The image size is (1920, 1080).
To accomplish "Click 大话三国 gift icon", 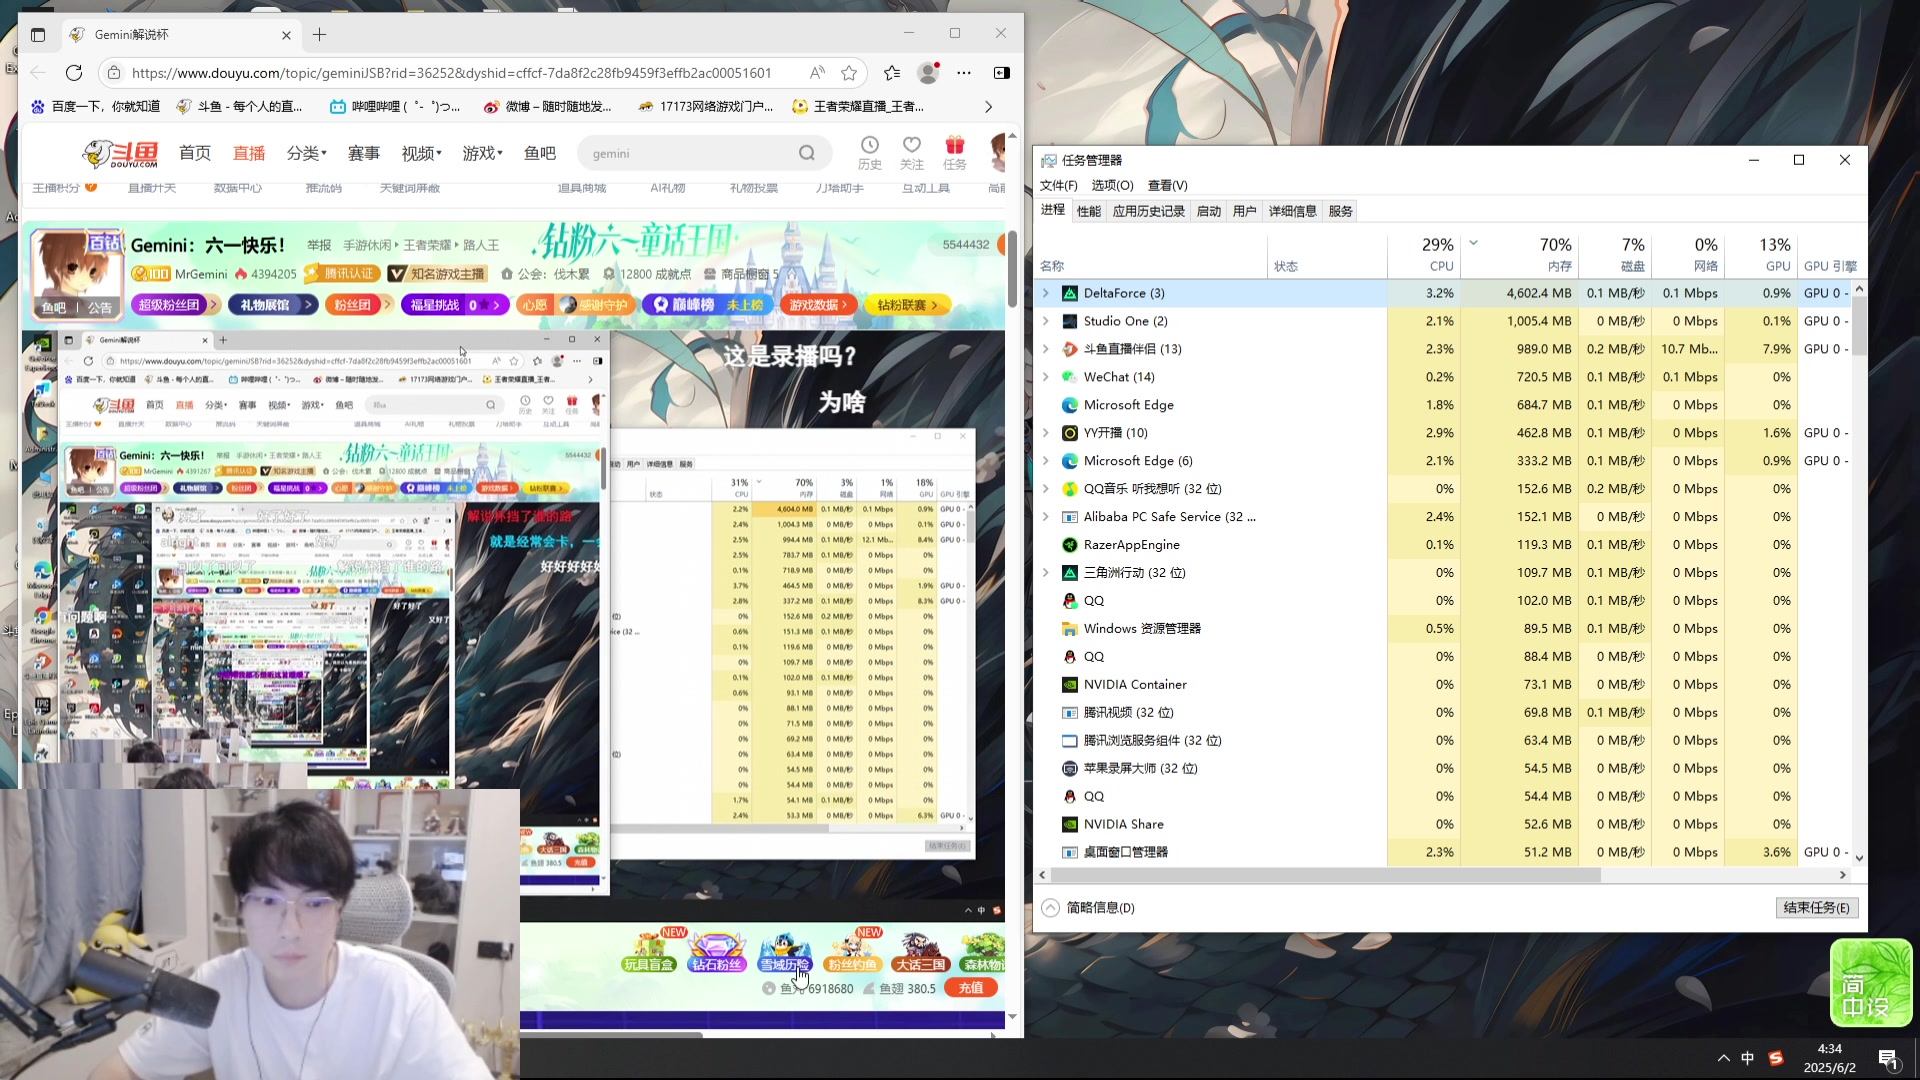I will pos(921,950).
